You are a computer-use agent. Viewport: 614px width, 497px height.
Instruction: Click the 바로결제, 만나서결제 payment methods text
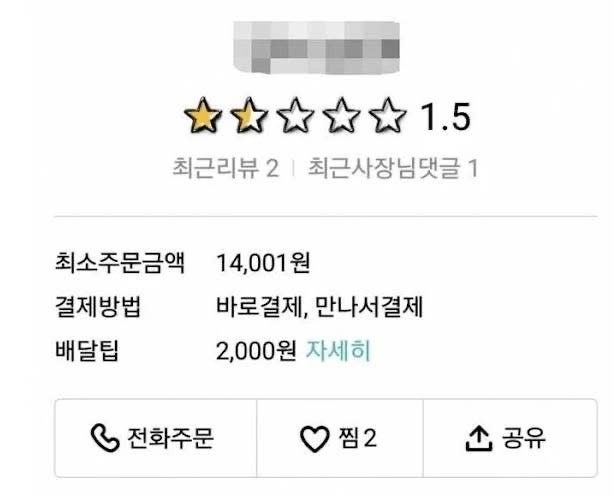[x=319, y=306]
